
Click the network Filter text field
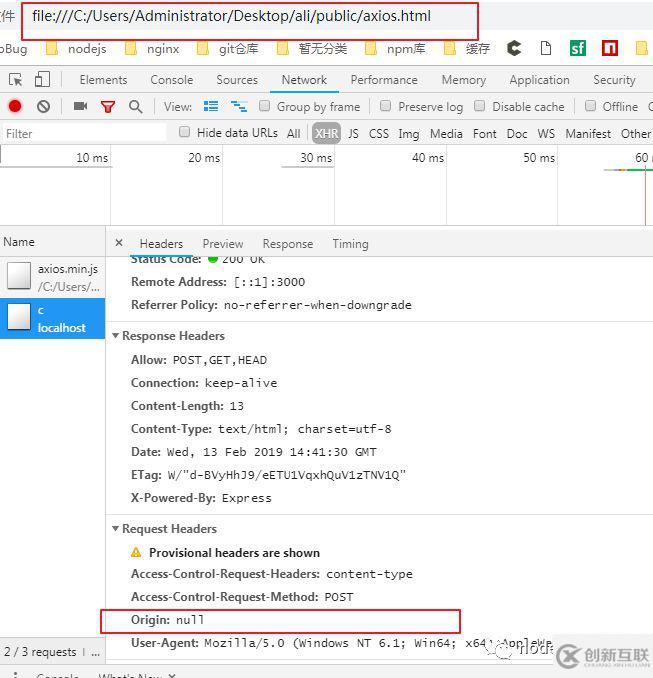click(84, 133)
